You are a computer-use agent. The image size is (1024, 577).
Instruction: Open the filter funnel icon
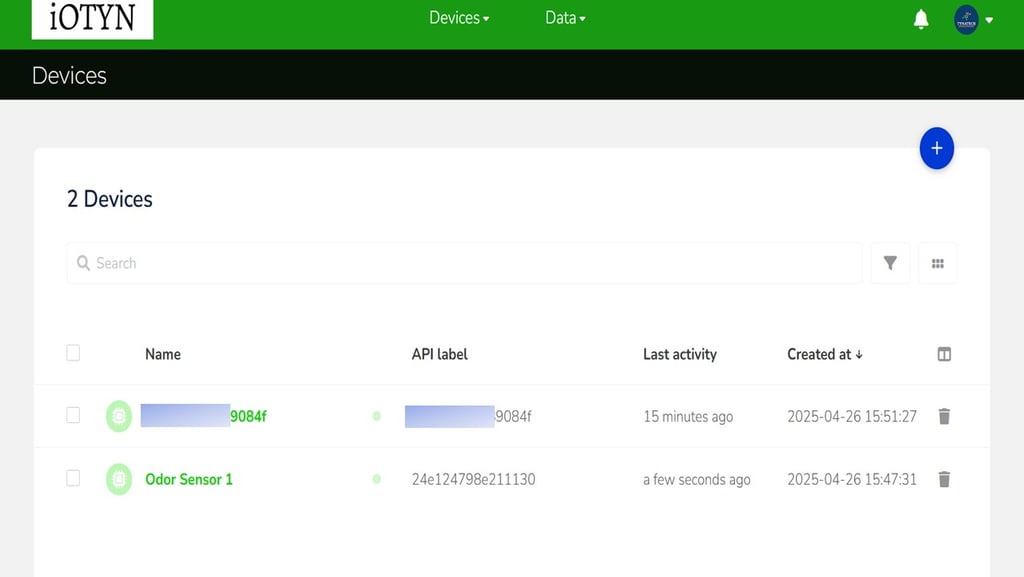coord(890,263)
